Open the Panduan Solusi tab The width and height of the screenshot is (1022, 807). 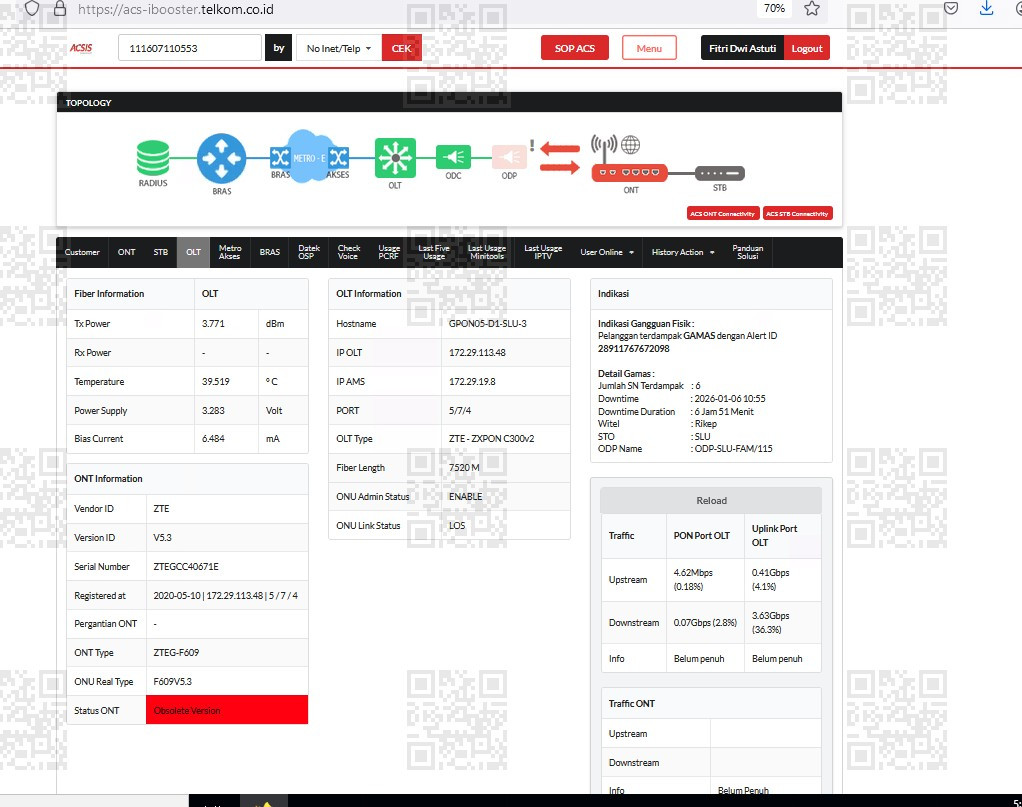[x=748, y=252]
